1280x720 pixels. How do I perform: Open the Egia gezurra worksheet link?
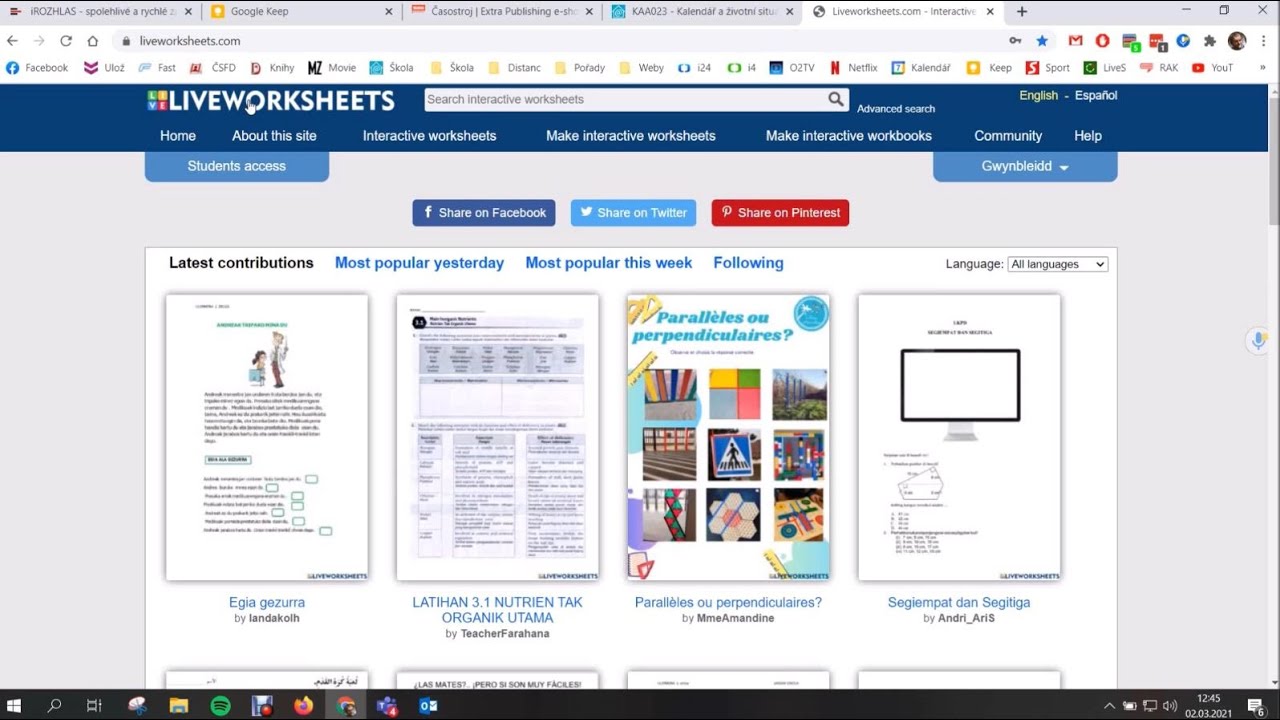267,603
